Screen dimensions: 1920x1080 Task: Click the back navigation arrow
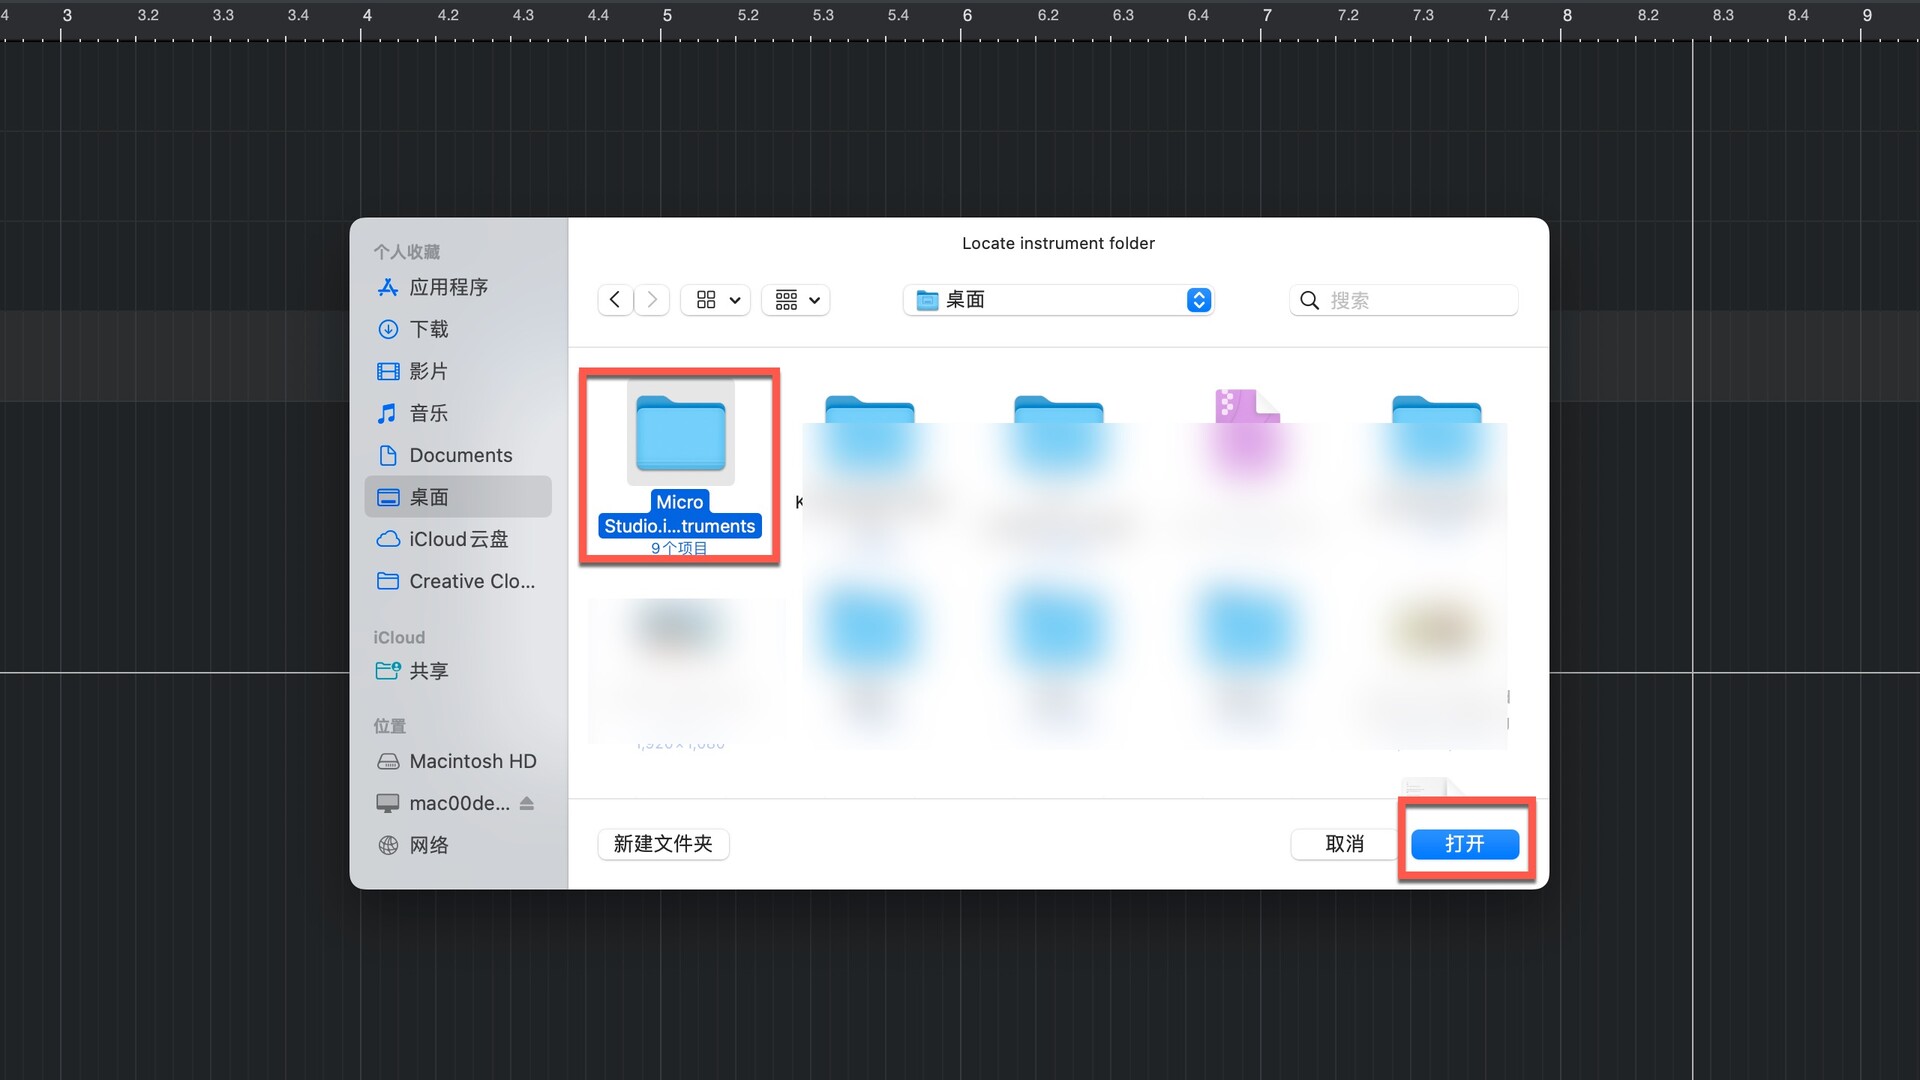pos(615,300)
